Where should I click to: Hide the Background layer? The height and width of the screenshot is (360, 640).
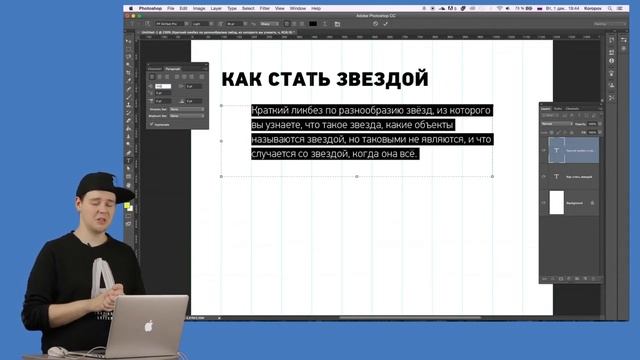[544, 202]
